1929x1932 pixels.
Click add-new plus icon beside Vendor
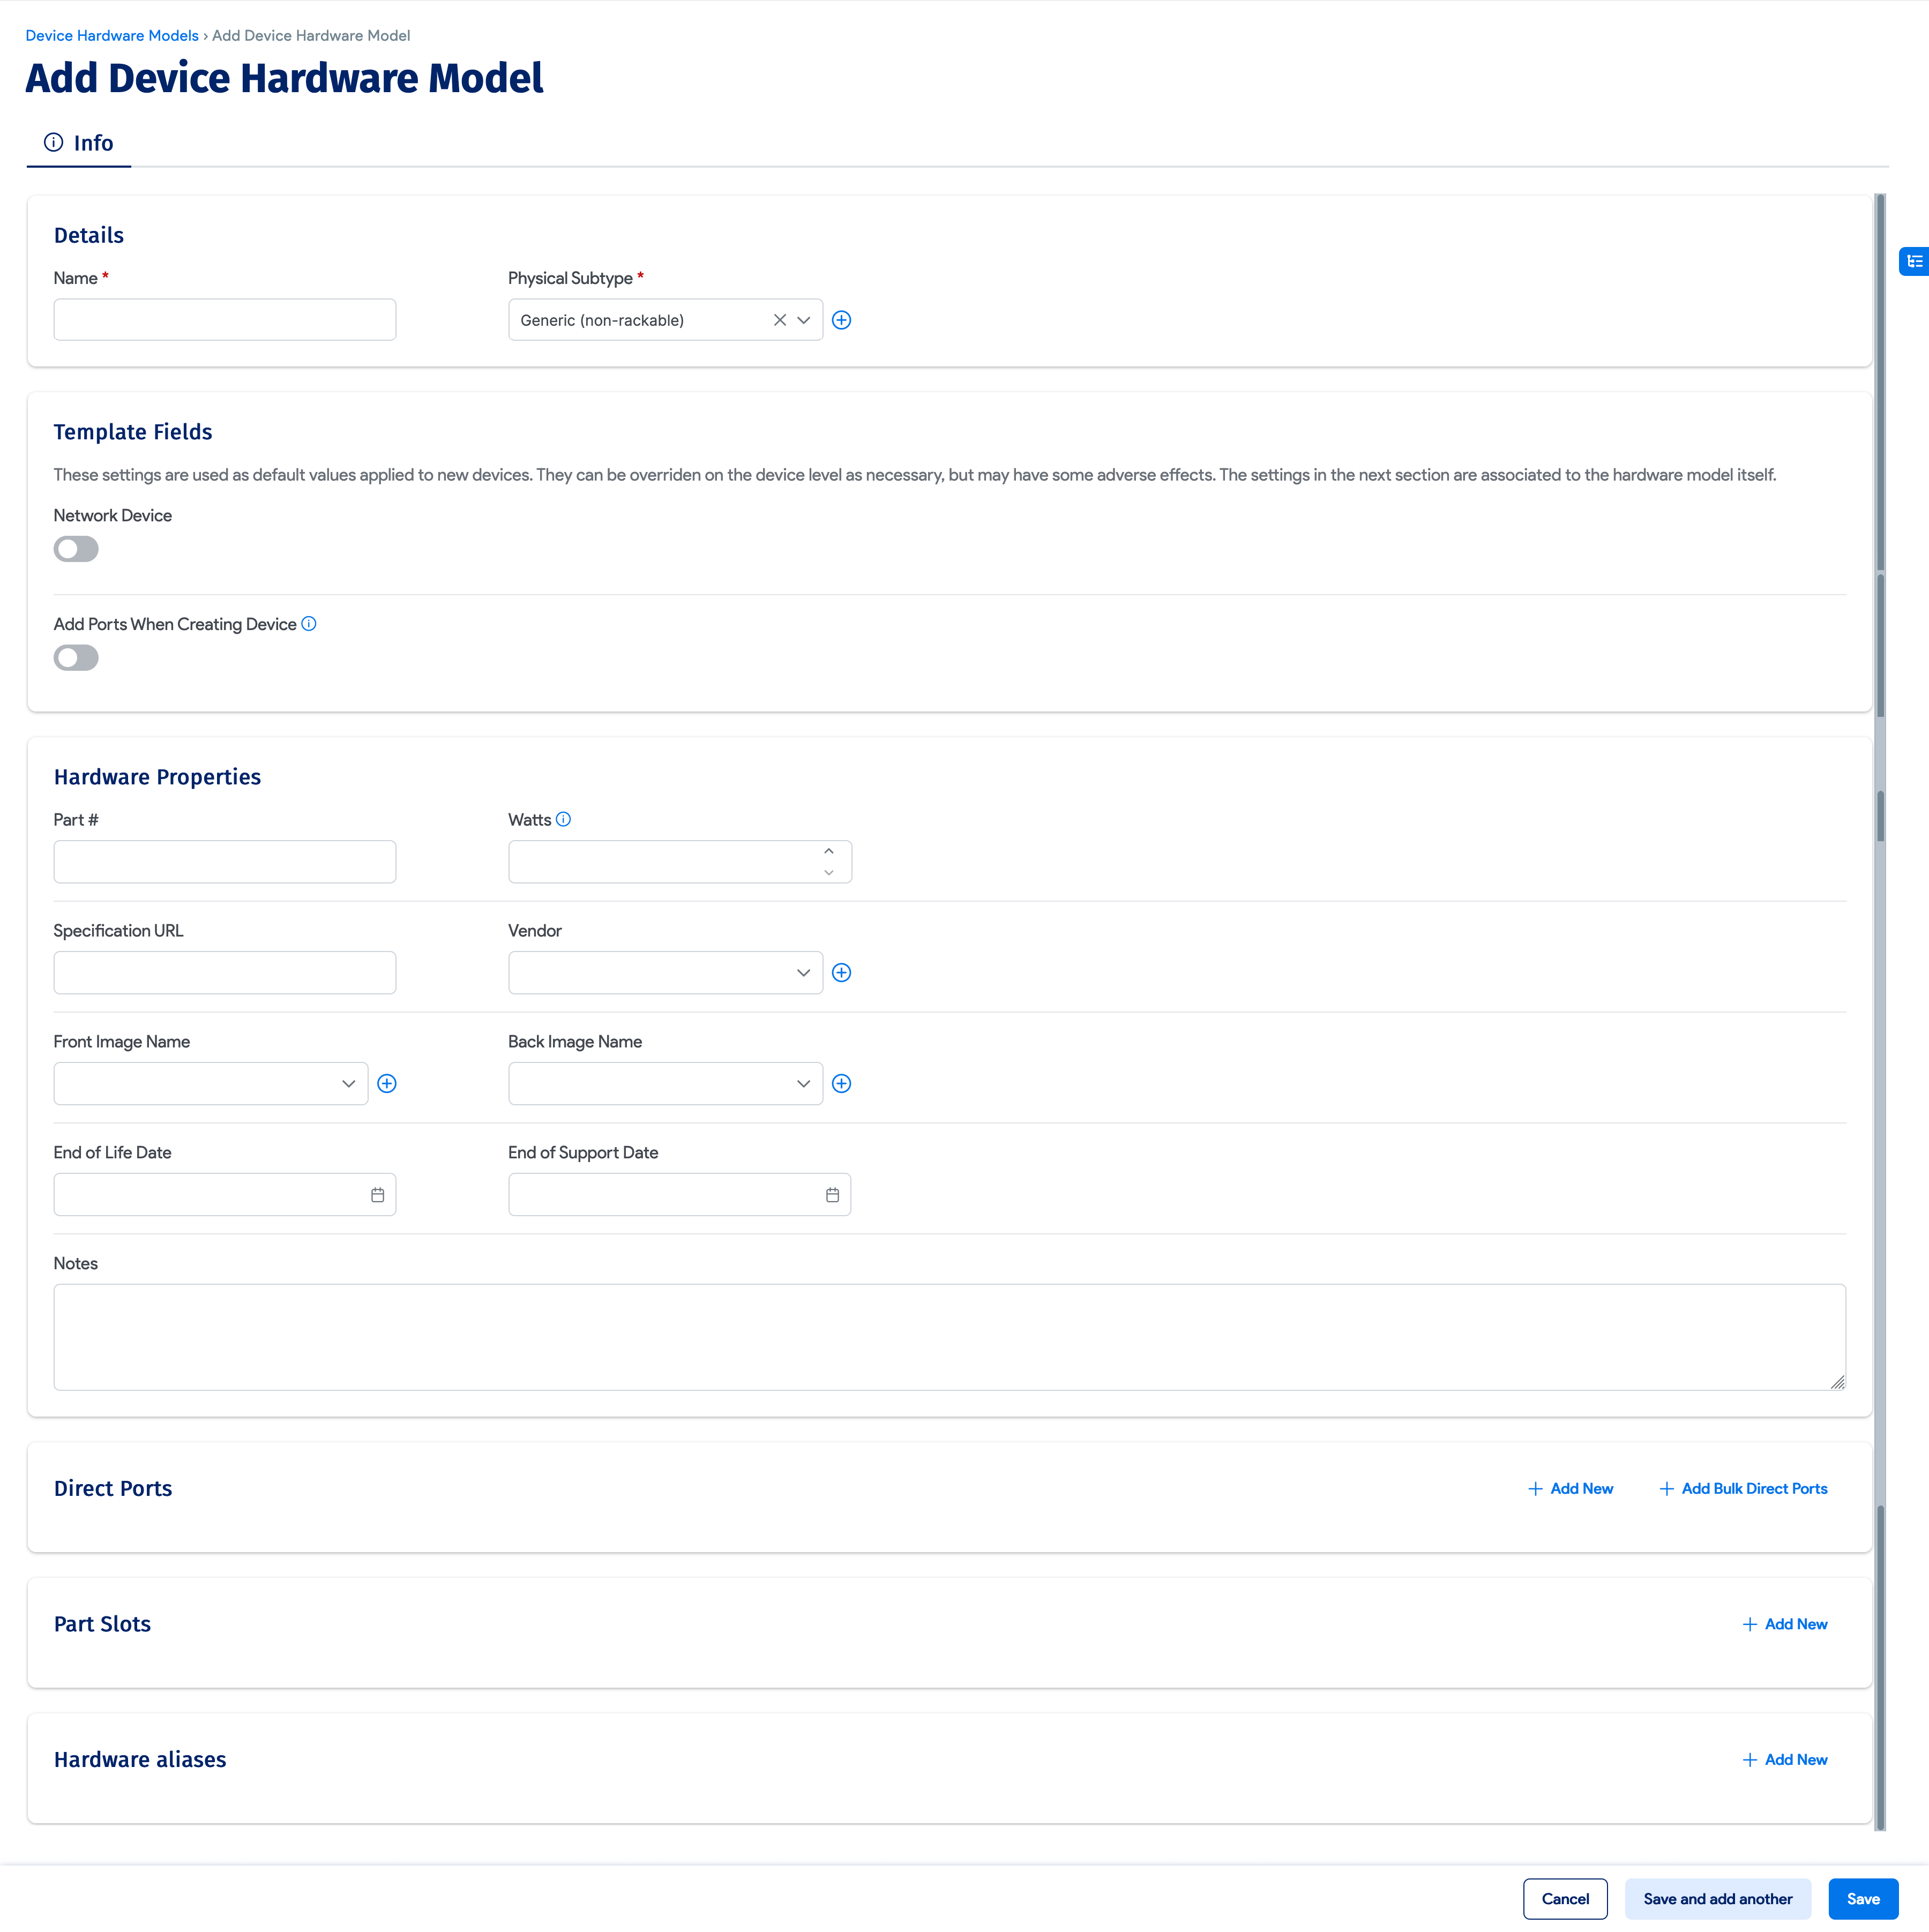pyautogui.click(x=841, y=973)
